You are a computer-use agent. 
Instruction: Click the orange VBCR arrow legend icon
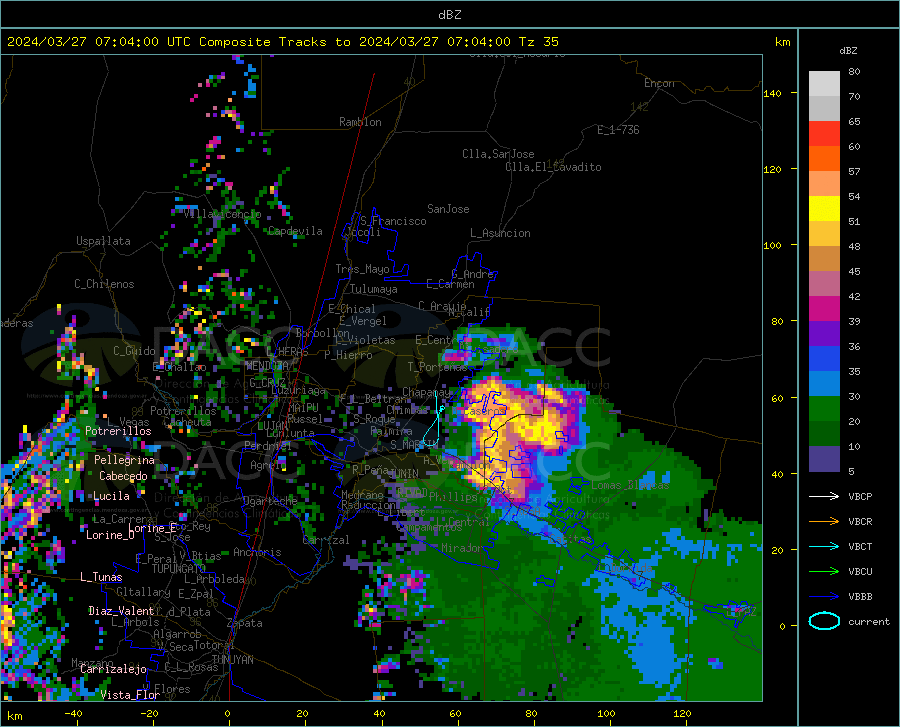(x=824, y=522)
